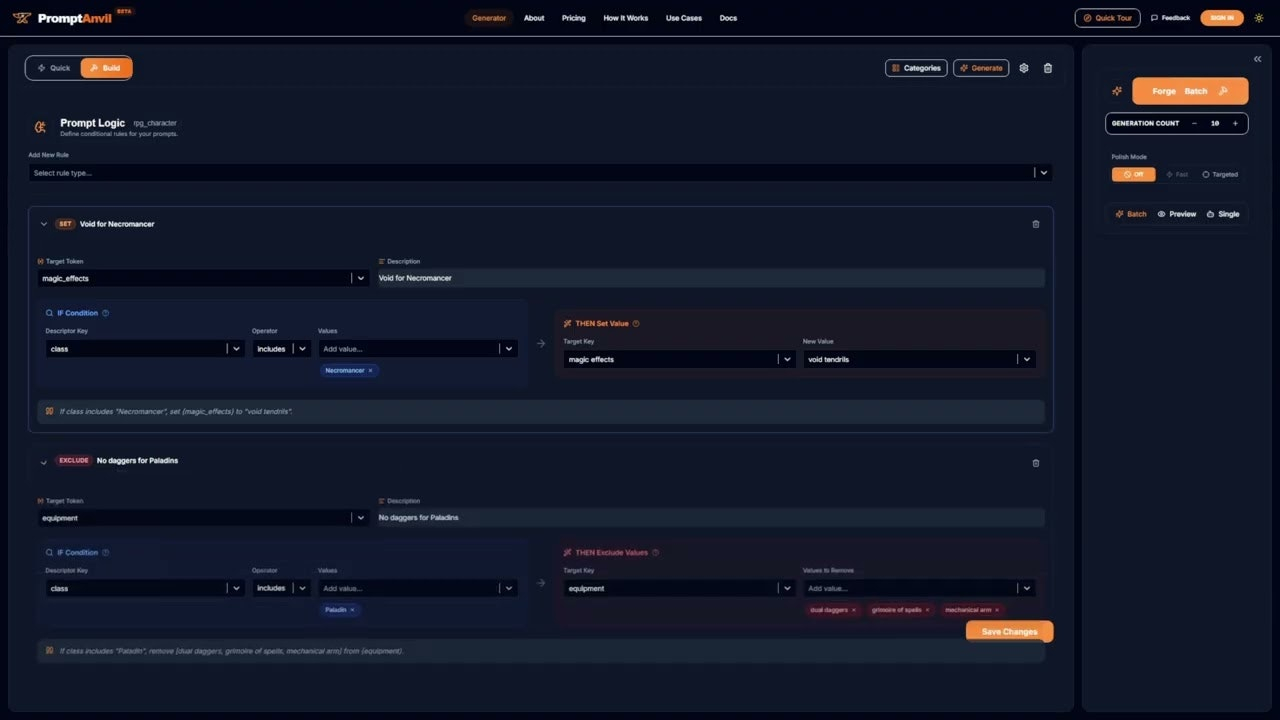Set Polish Mode to Targeted
This screenshot has height=720, width=1280.
[x=1220, y=174]
